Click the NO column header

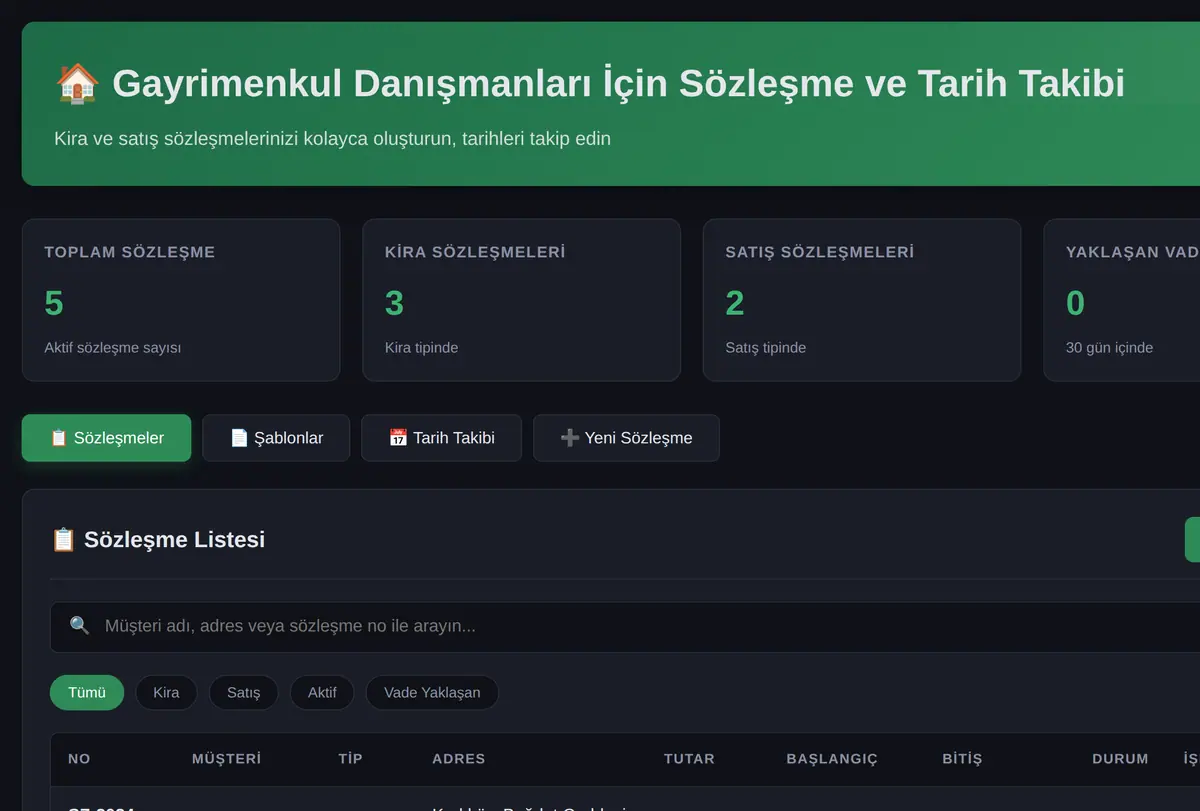[79, 759]
